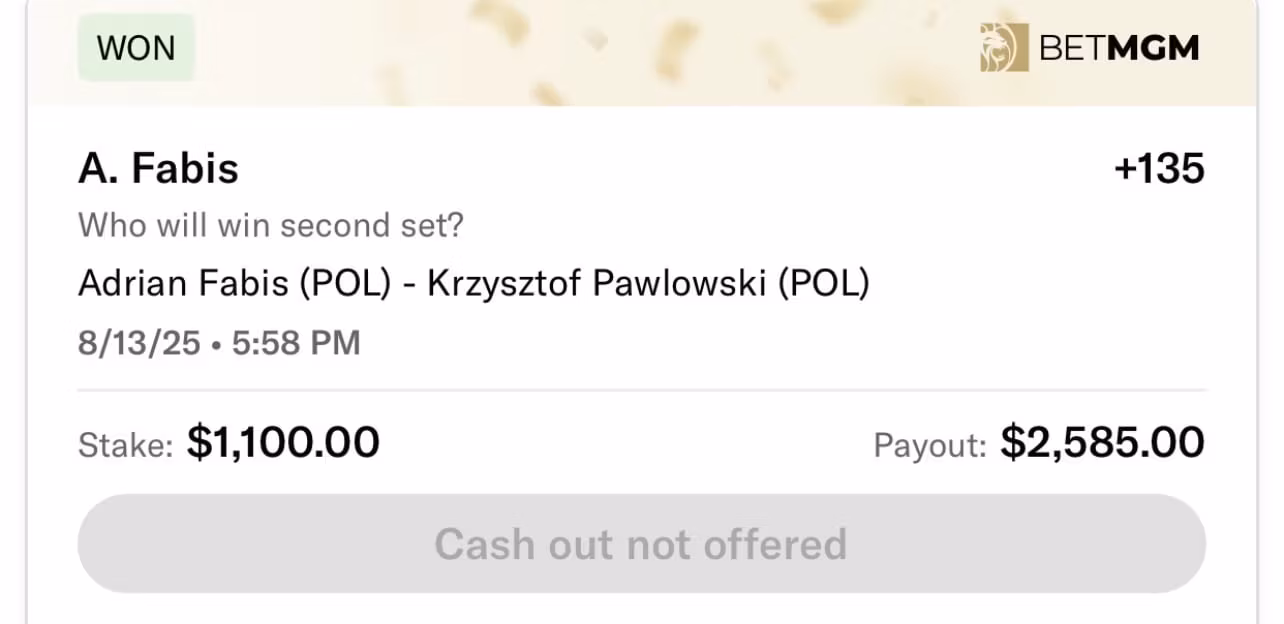The width and height of the screenshot is (1284, 624).
Task: Click the 'Who will win second set?' market text
Action: pyautogui.click(x=271, y=225)
